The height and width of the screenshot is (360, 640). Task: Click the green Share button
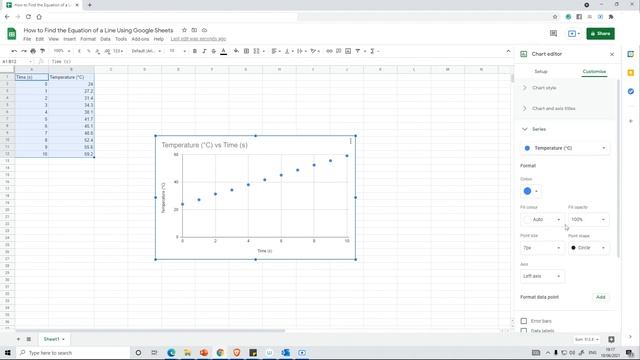(600, 33)
